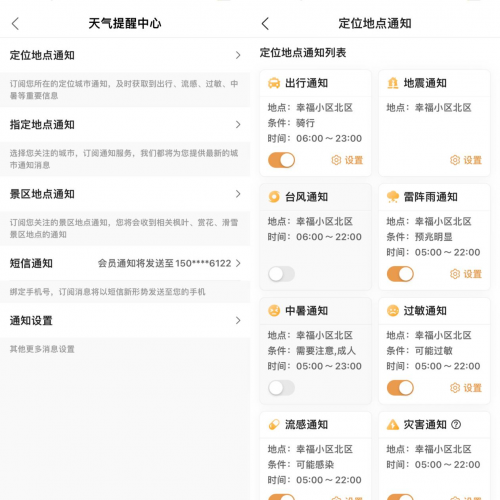Open 设置 for 雷阵雨通知 card

pos(466,274)
